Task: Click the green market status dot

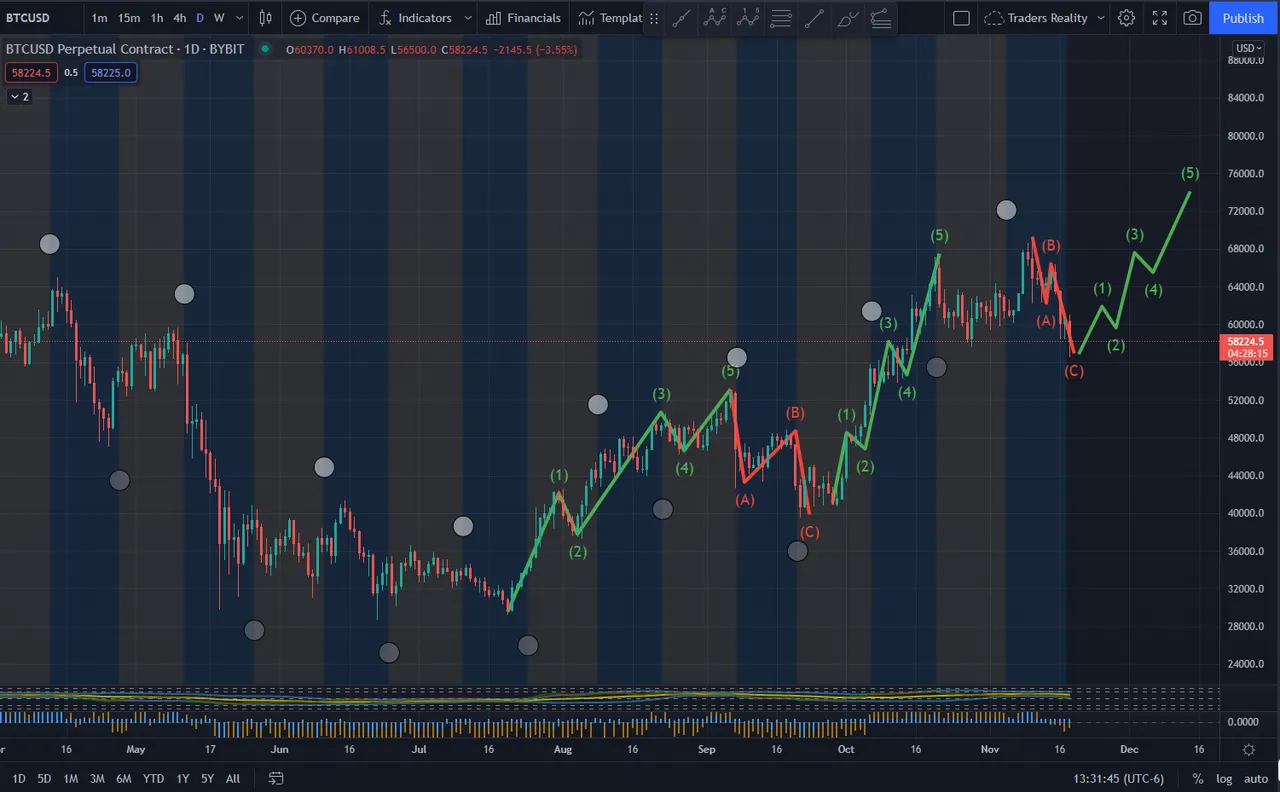Action: [265, 49]
